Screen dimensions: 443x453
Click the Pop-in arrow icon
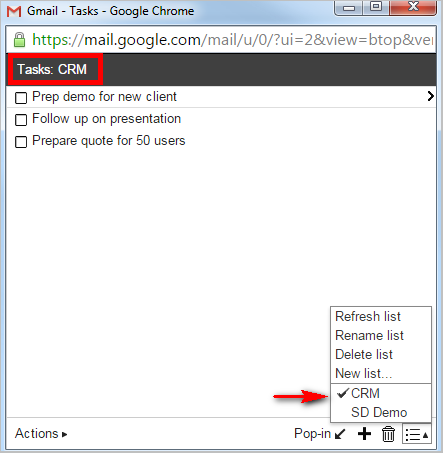340,434
